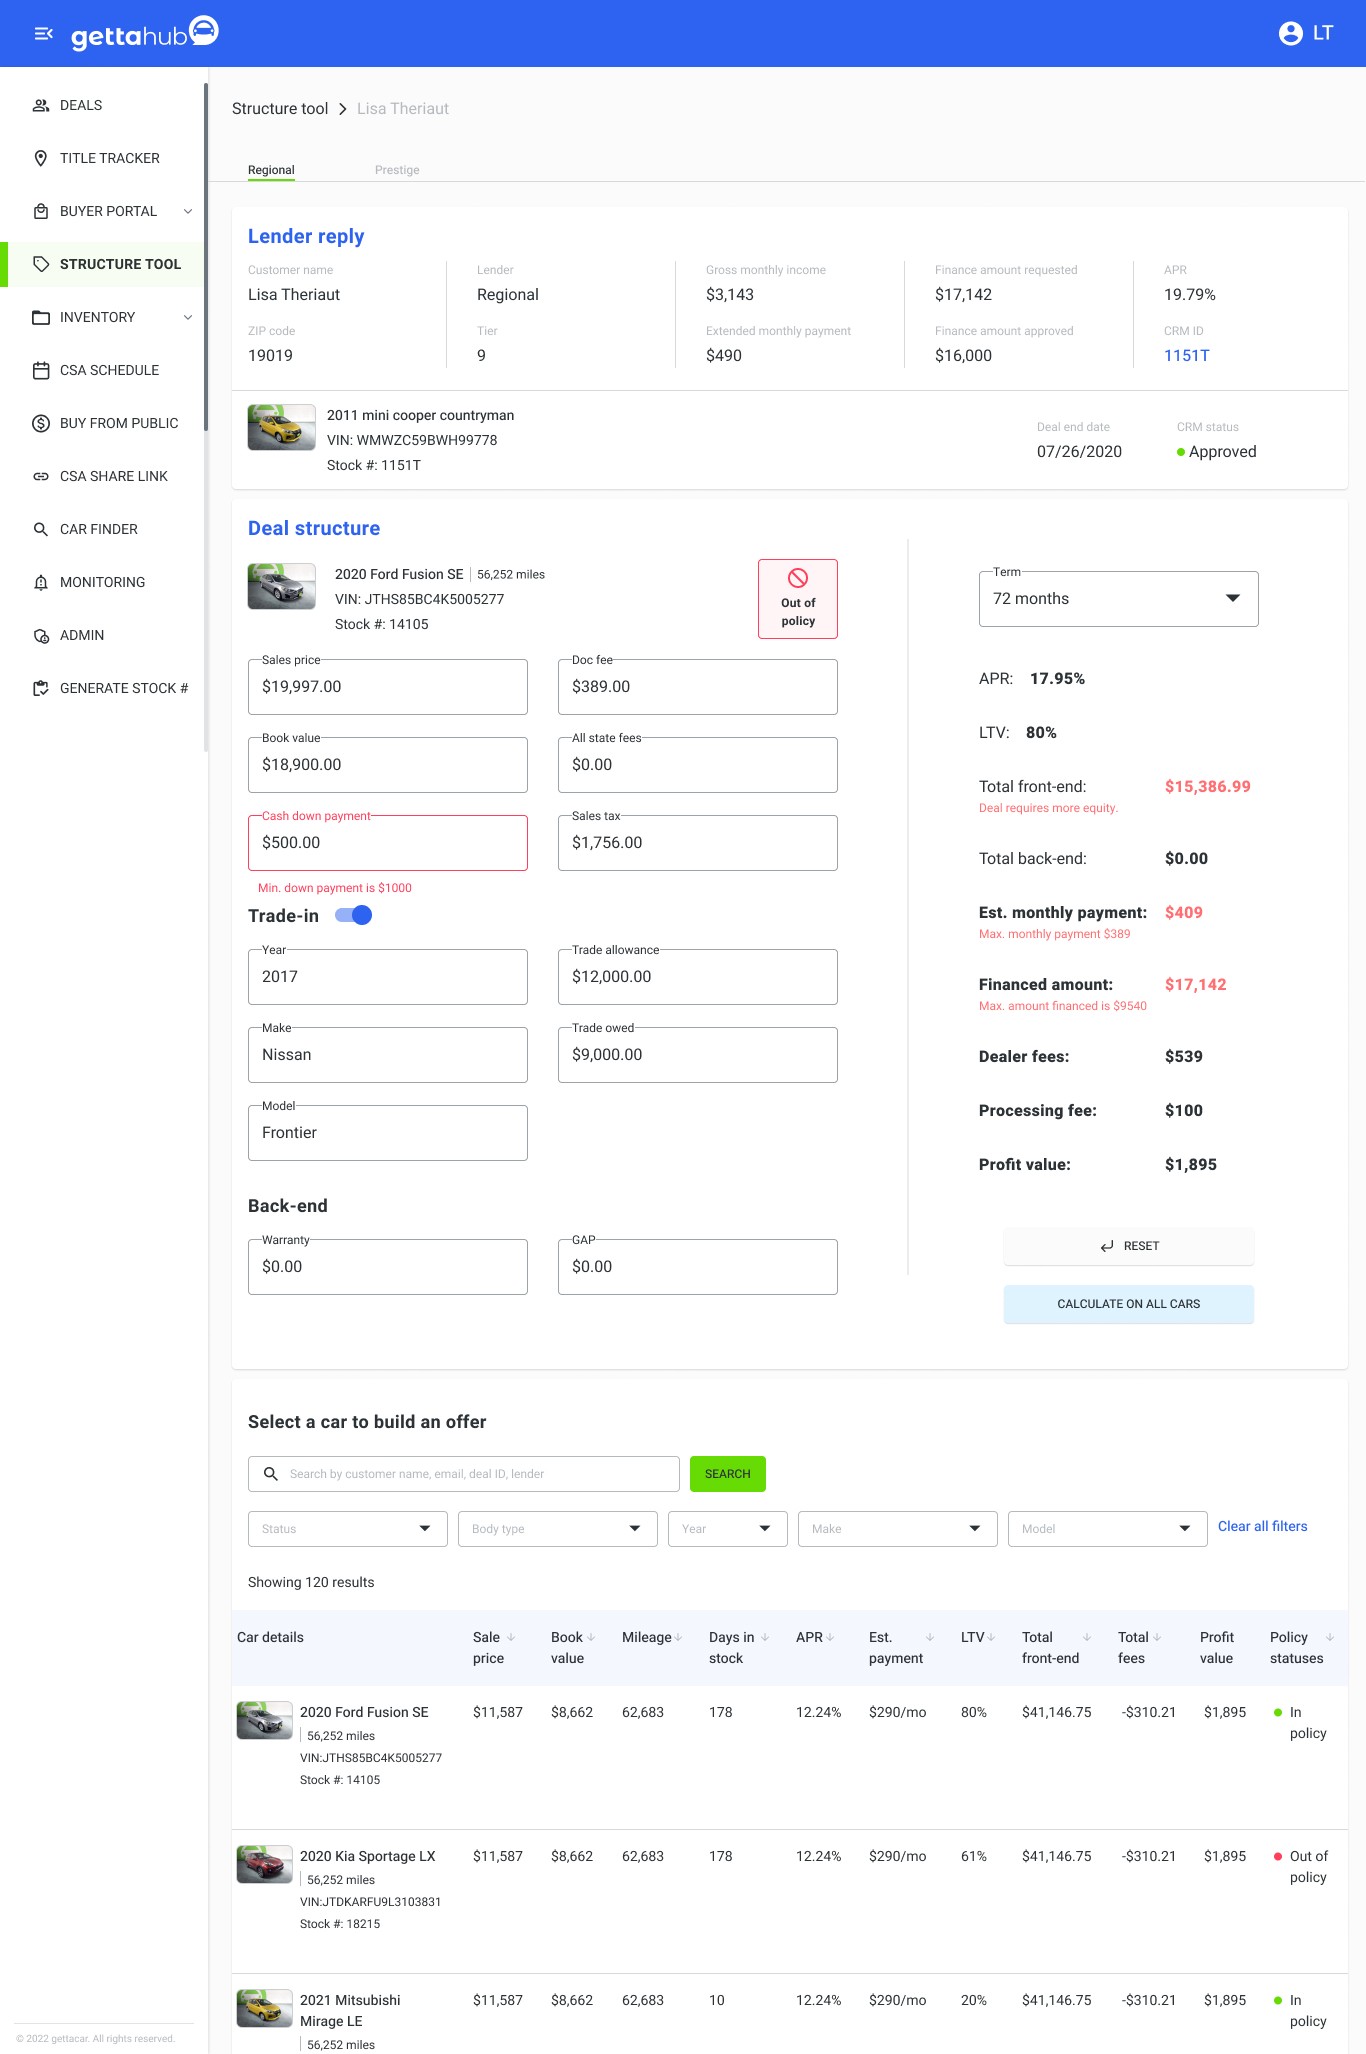Open the LT user account menu

tap(1305, 33)
